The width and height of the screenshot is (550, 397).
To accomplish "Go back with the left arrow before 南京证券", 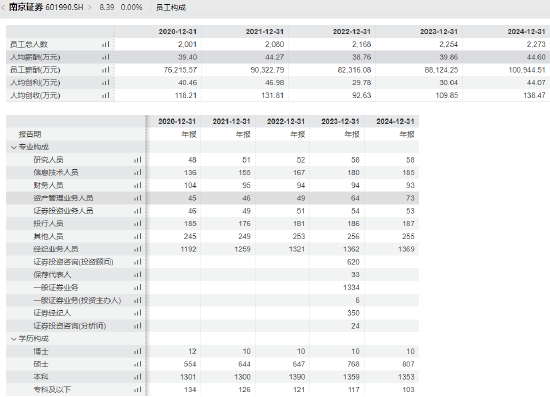I will (3, 7).
